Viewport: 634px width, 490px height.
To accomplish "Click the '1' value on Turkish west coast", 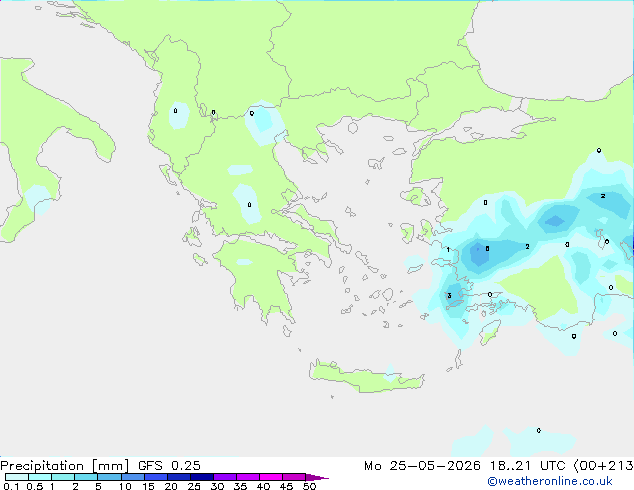I will tap(448, 249).
